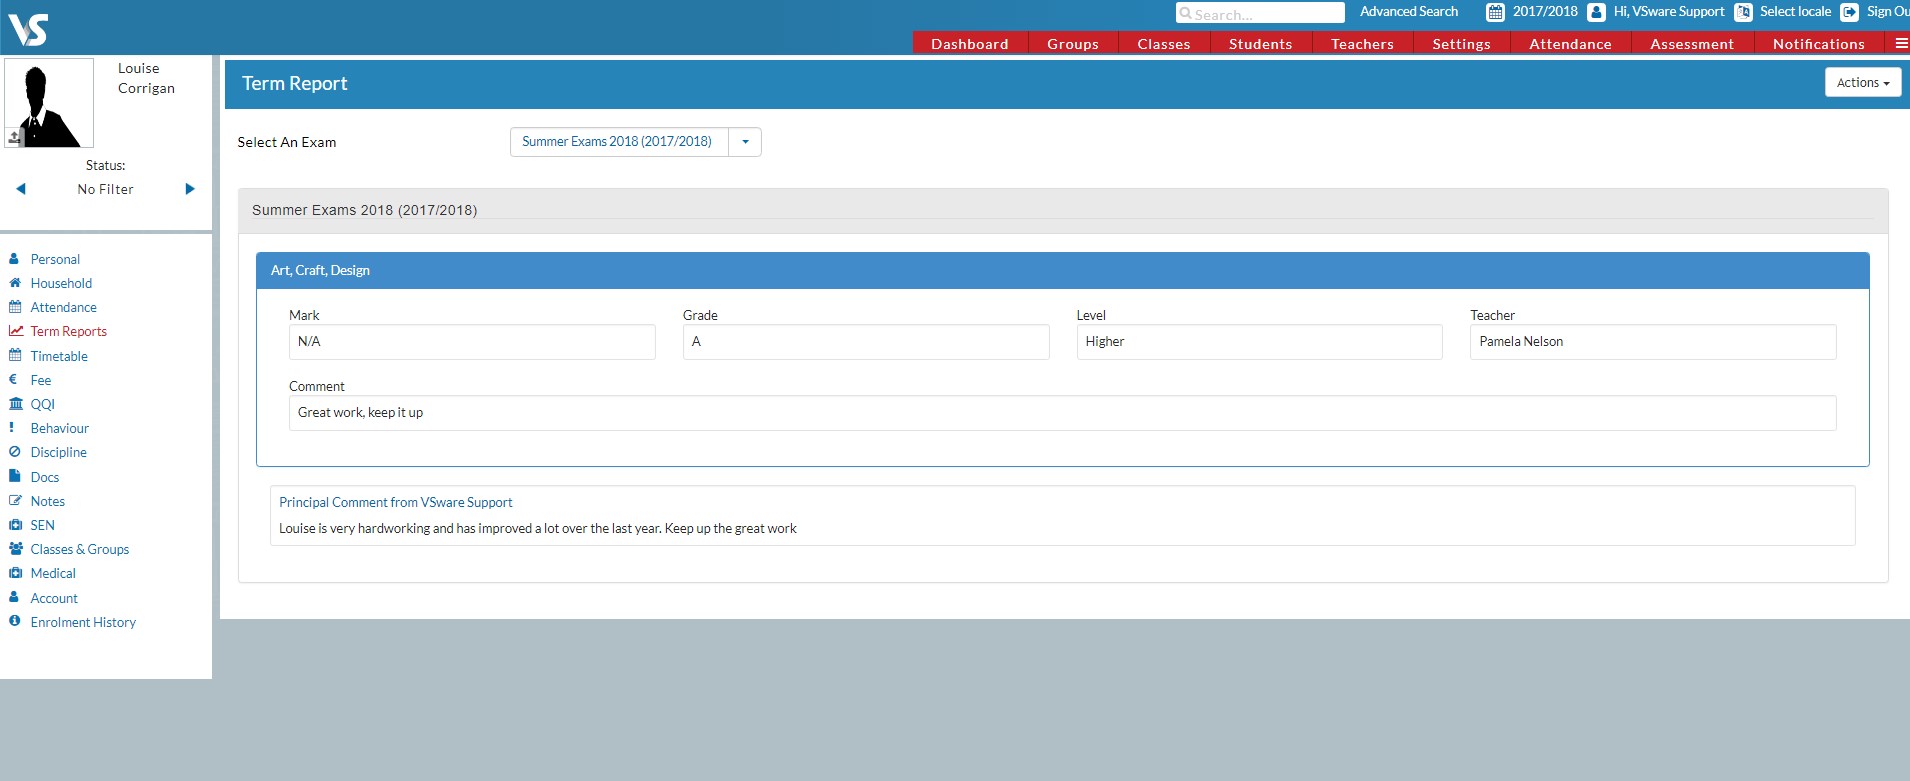
Task: Click Louise Corrigan's profile photo
Action: point(49,103)
